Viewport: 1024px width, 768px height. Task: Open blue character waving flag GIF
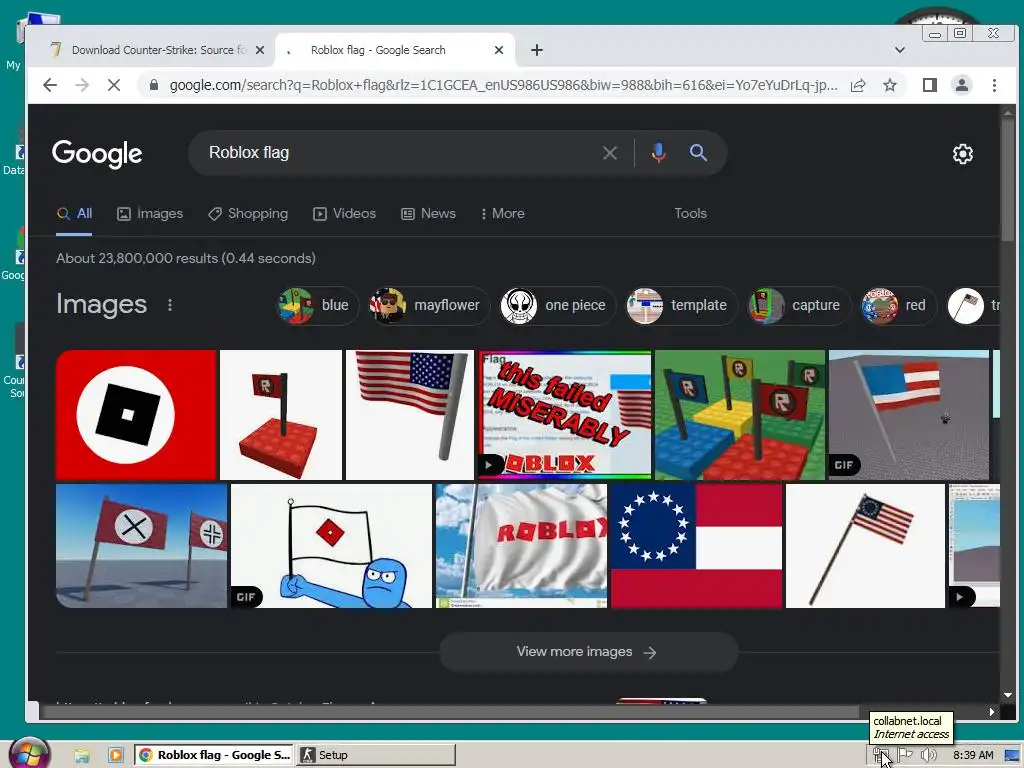click(331, 546)
